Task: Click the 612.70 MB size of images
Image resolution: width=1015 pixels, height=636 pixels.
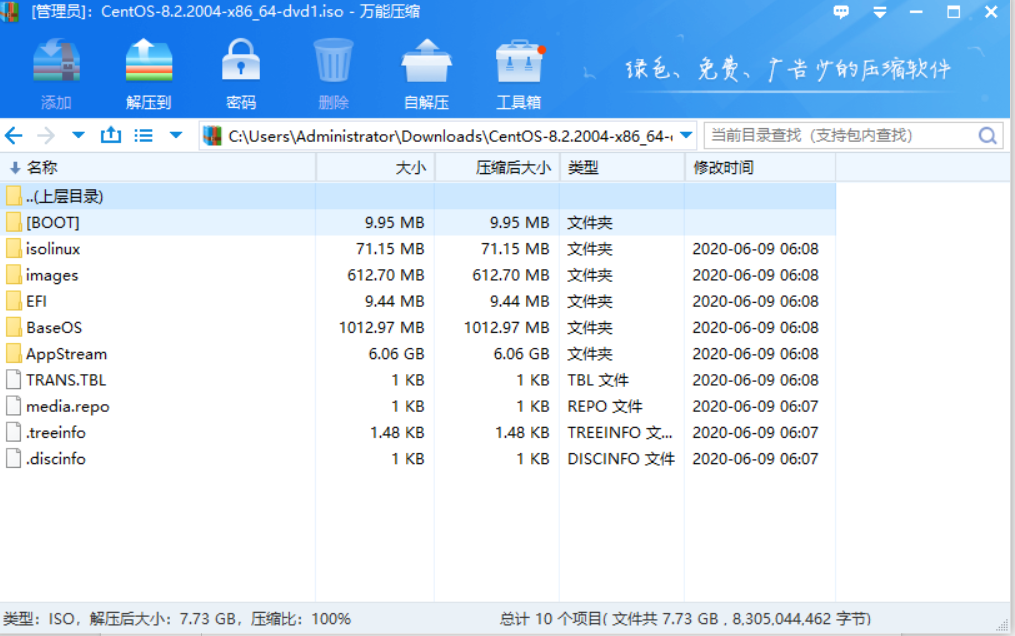Action: pos(386,275)
